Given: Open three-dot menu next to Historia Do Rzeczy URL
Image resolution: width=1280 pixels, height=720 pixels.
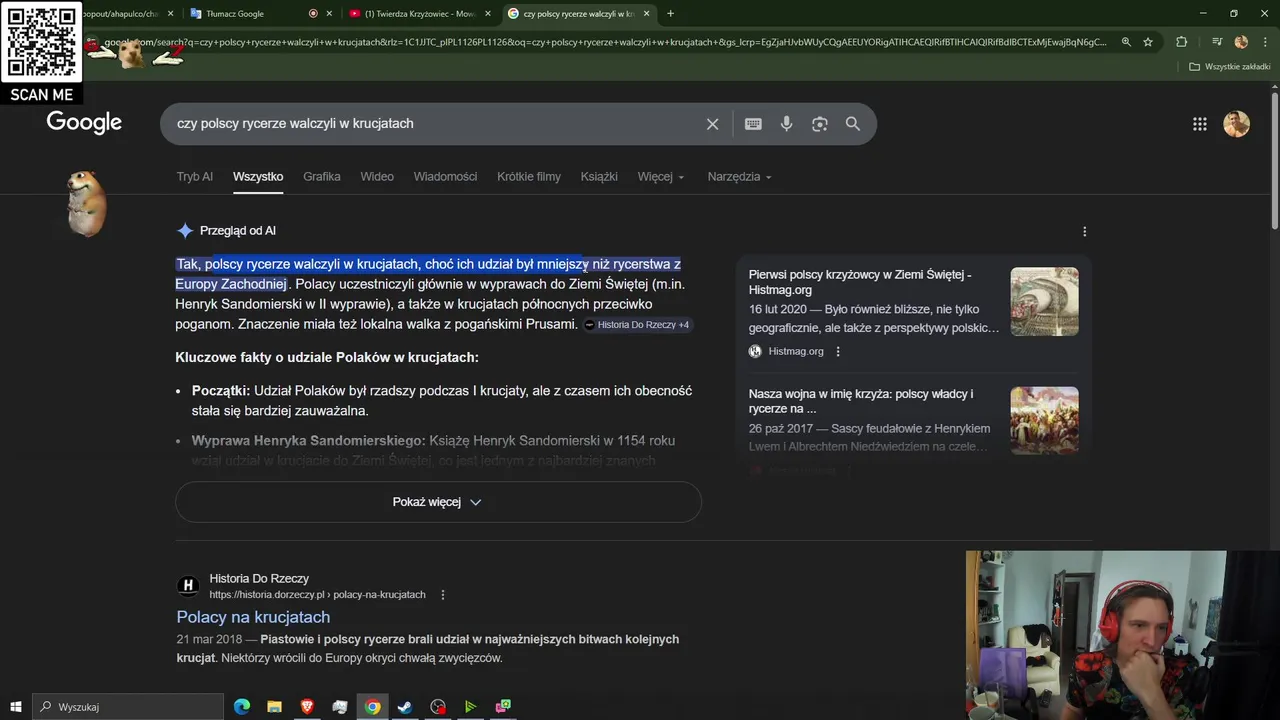Looking at the screenshot, I should (x=443, y=594).
